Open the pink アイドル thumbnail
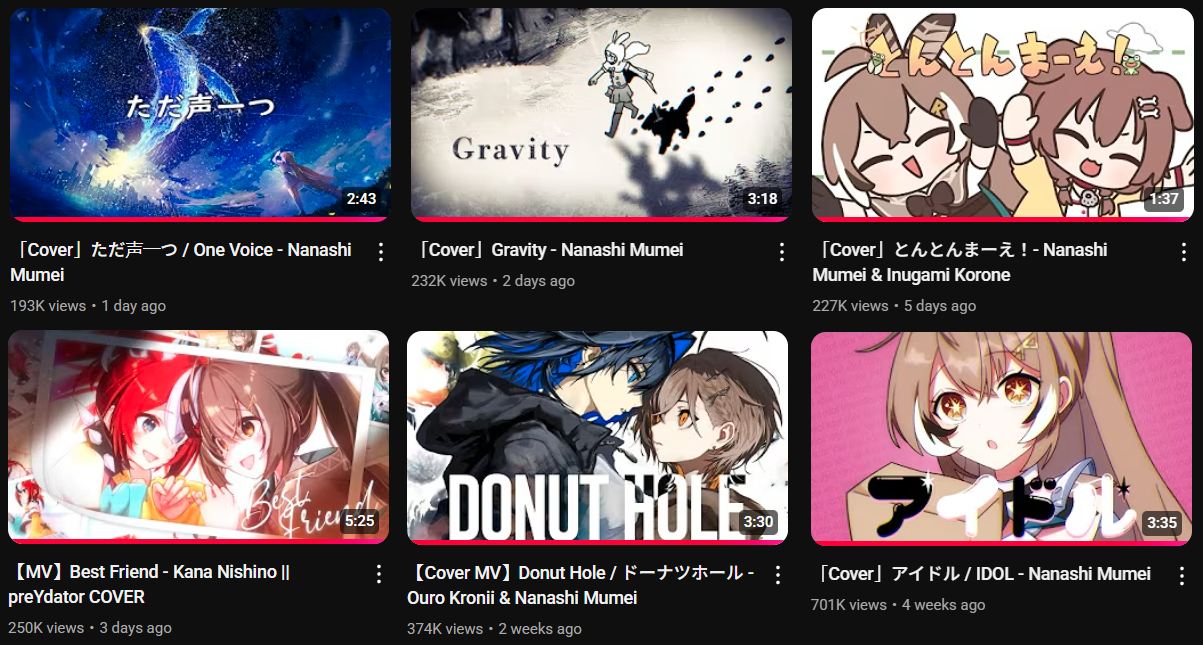Image resolution: width=1203 pixels, height=645 pixels. pyautogui.click(x=1001, y=438)
